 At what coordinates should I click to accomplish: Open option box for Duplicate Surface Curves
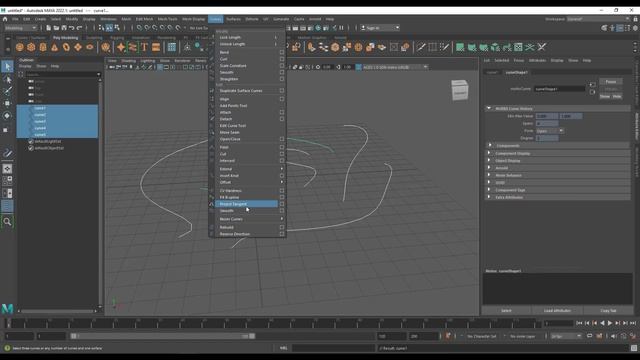(x=282, y=91)
